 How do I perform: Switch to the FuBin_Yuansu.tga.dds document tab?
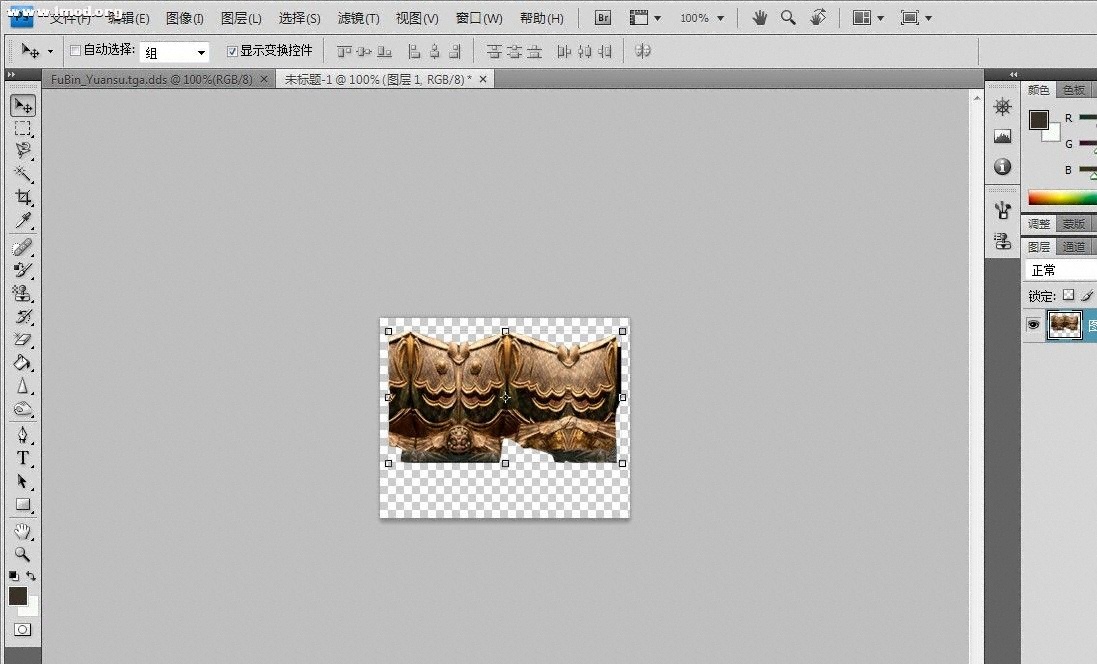click(x=152, y=79)
